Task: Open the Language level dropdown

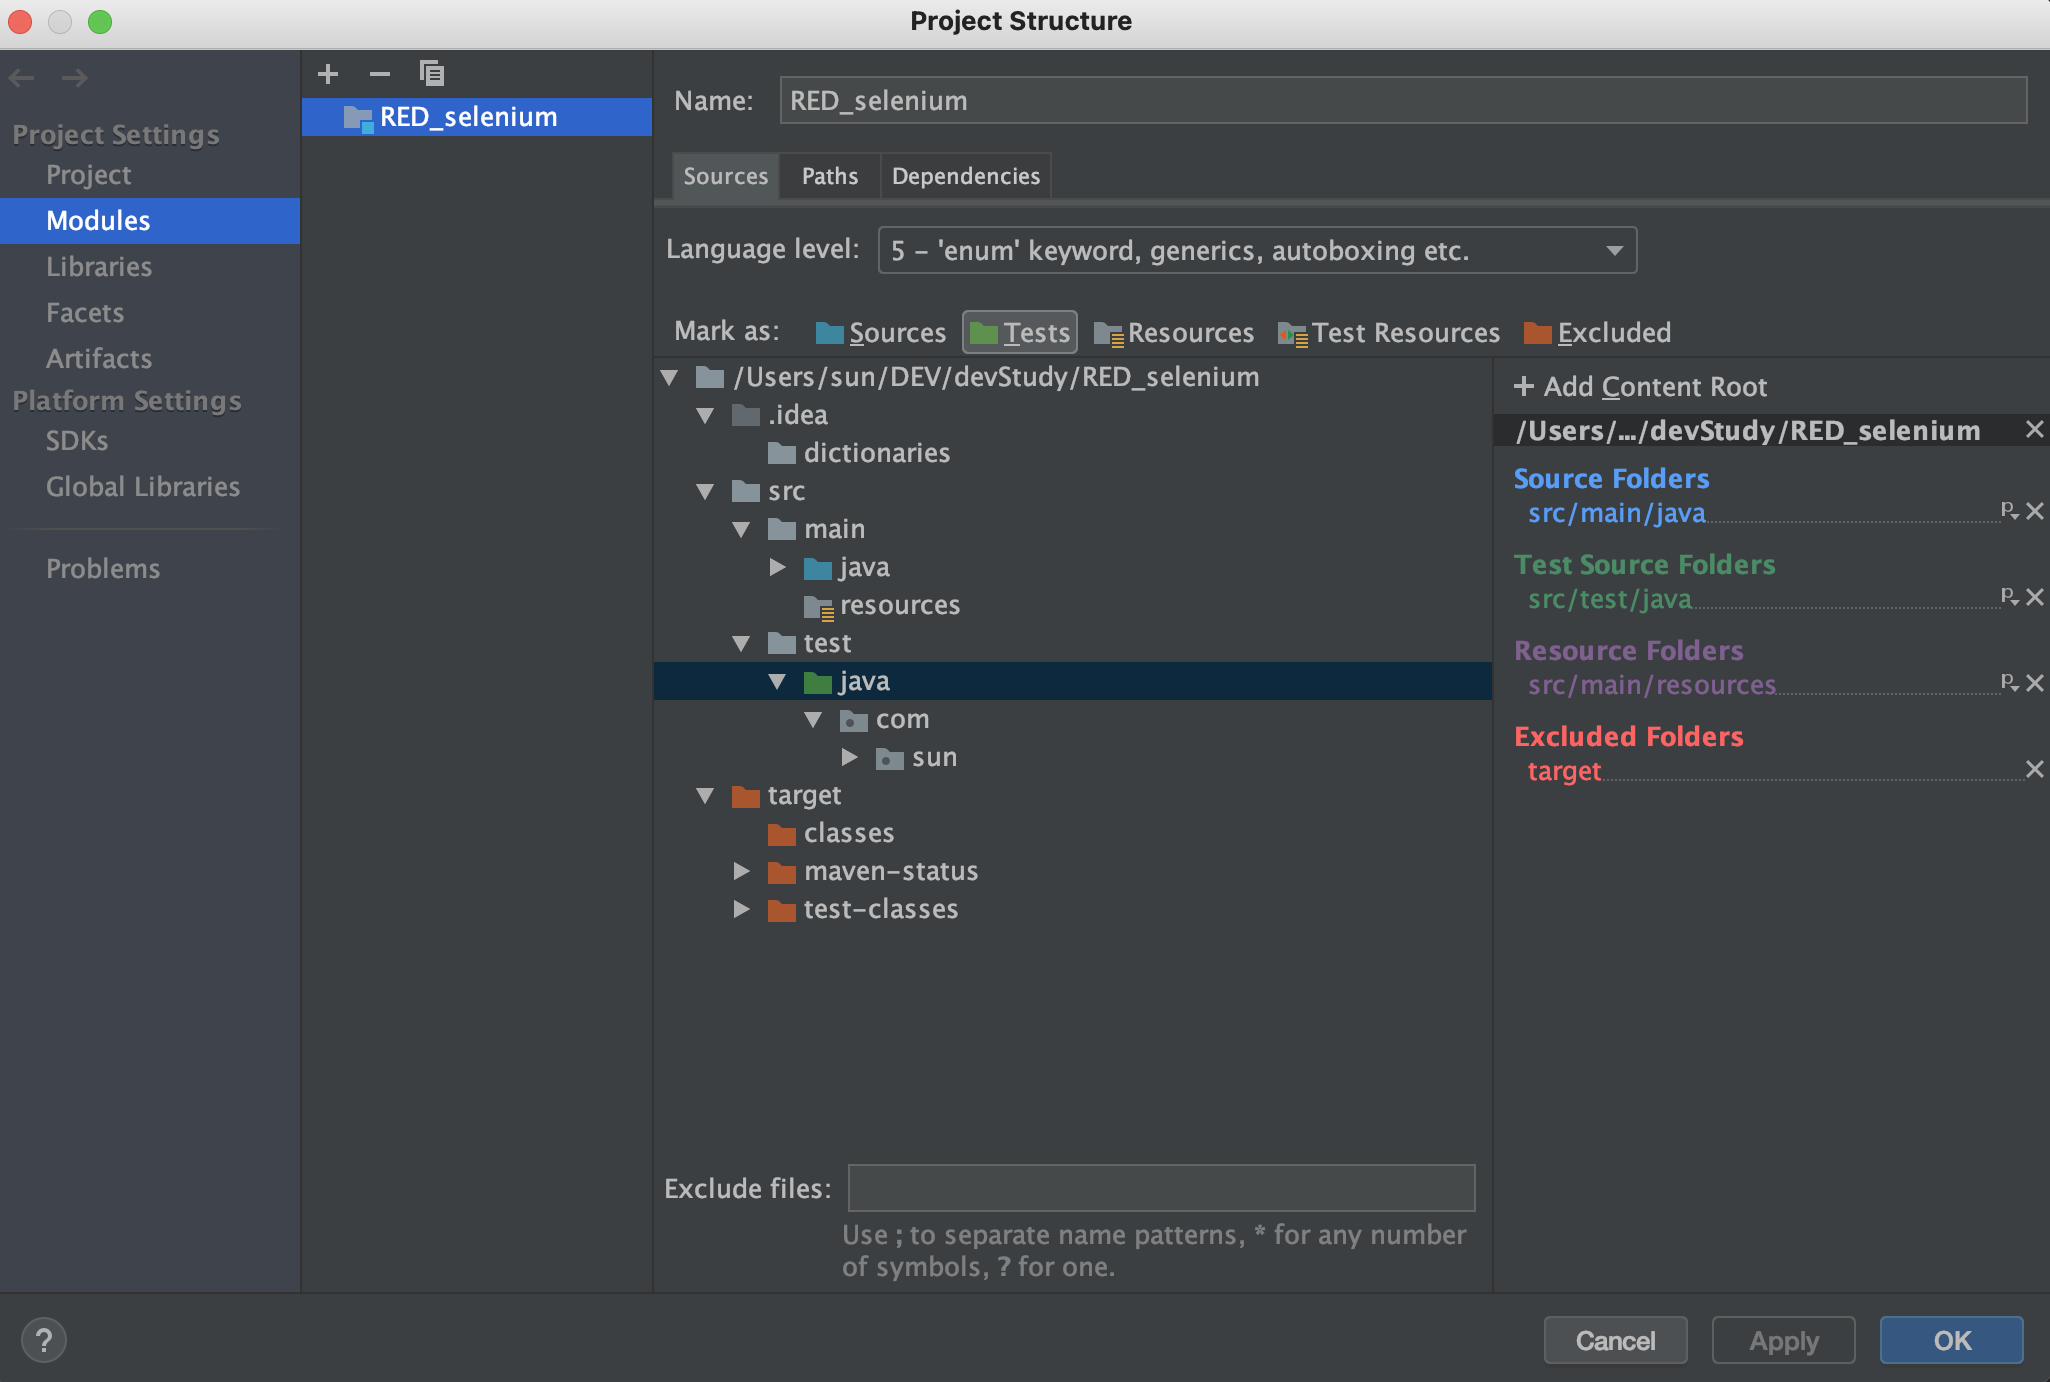Action: pyautogui.click(x=1257, y=250)
